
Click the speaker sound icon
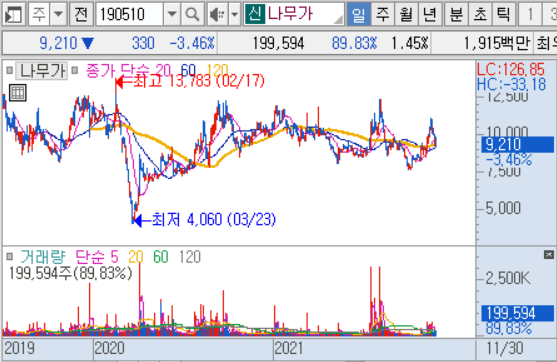pyautogui.click(x=217, y=14)
